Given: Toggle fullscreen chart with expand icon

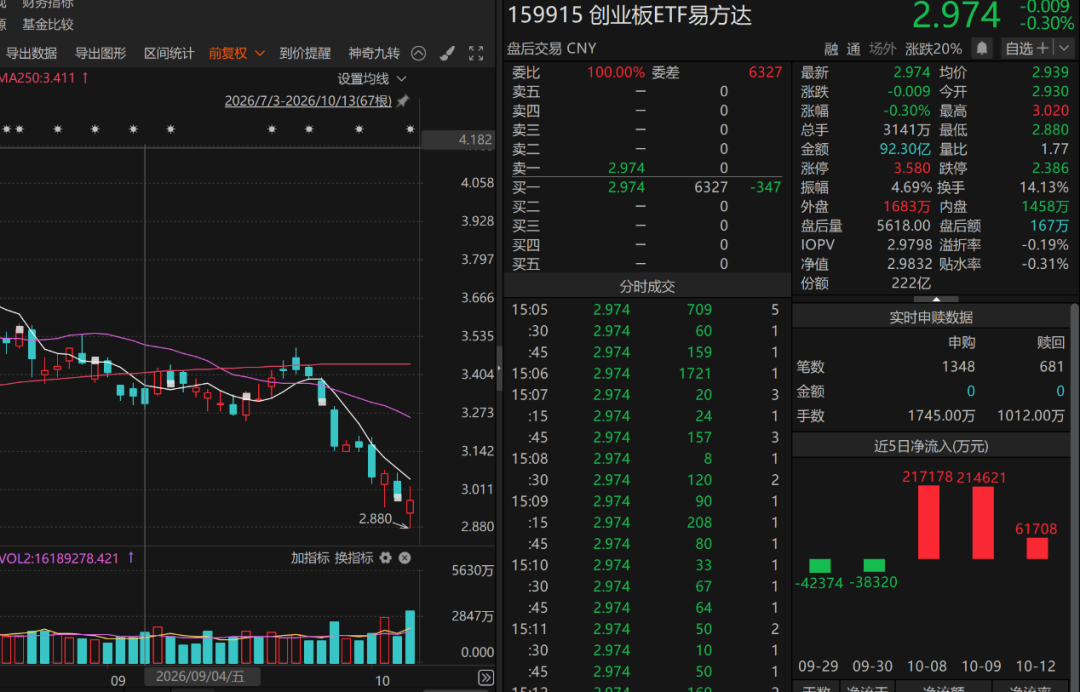Looking at the screenshot, I should pyautogui.click(x=476, y=53).
